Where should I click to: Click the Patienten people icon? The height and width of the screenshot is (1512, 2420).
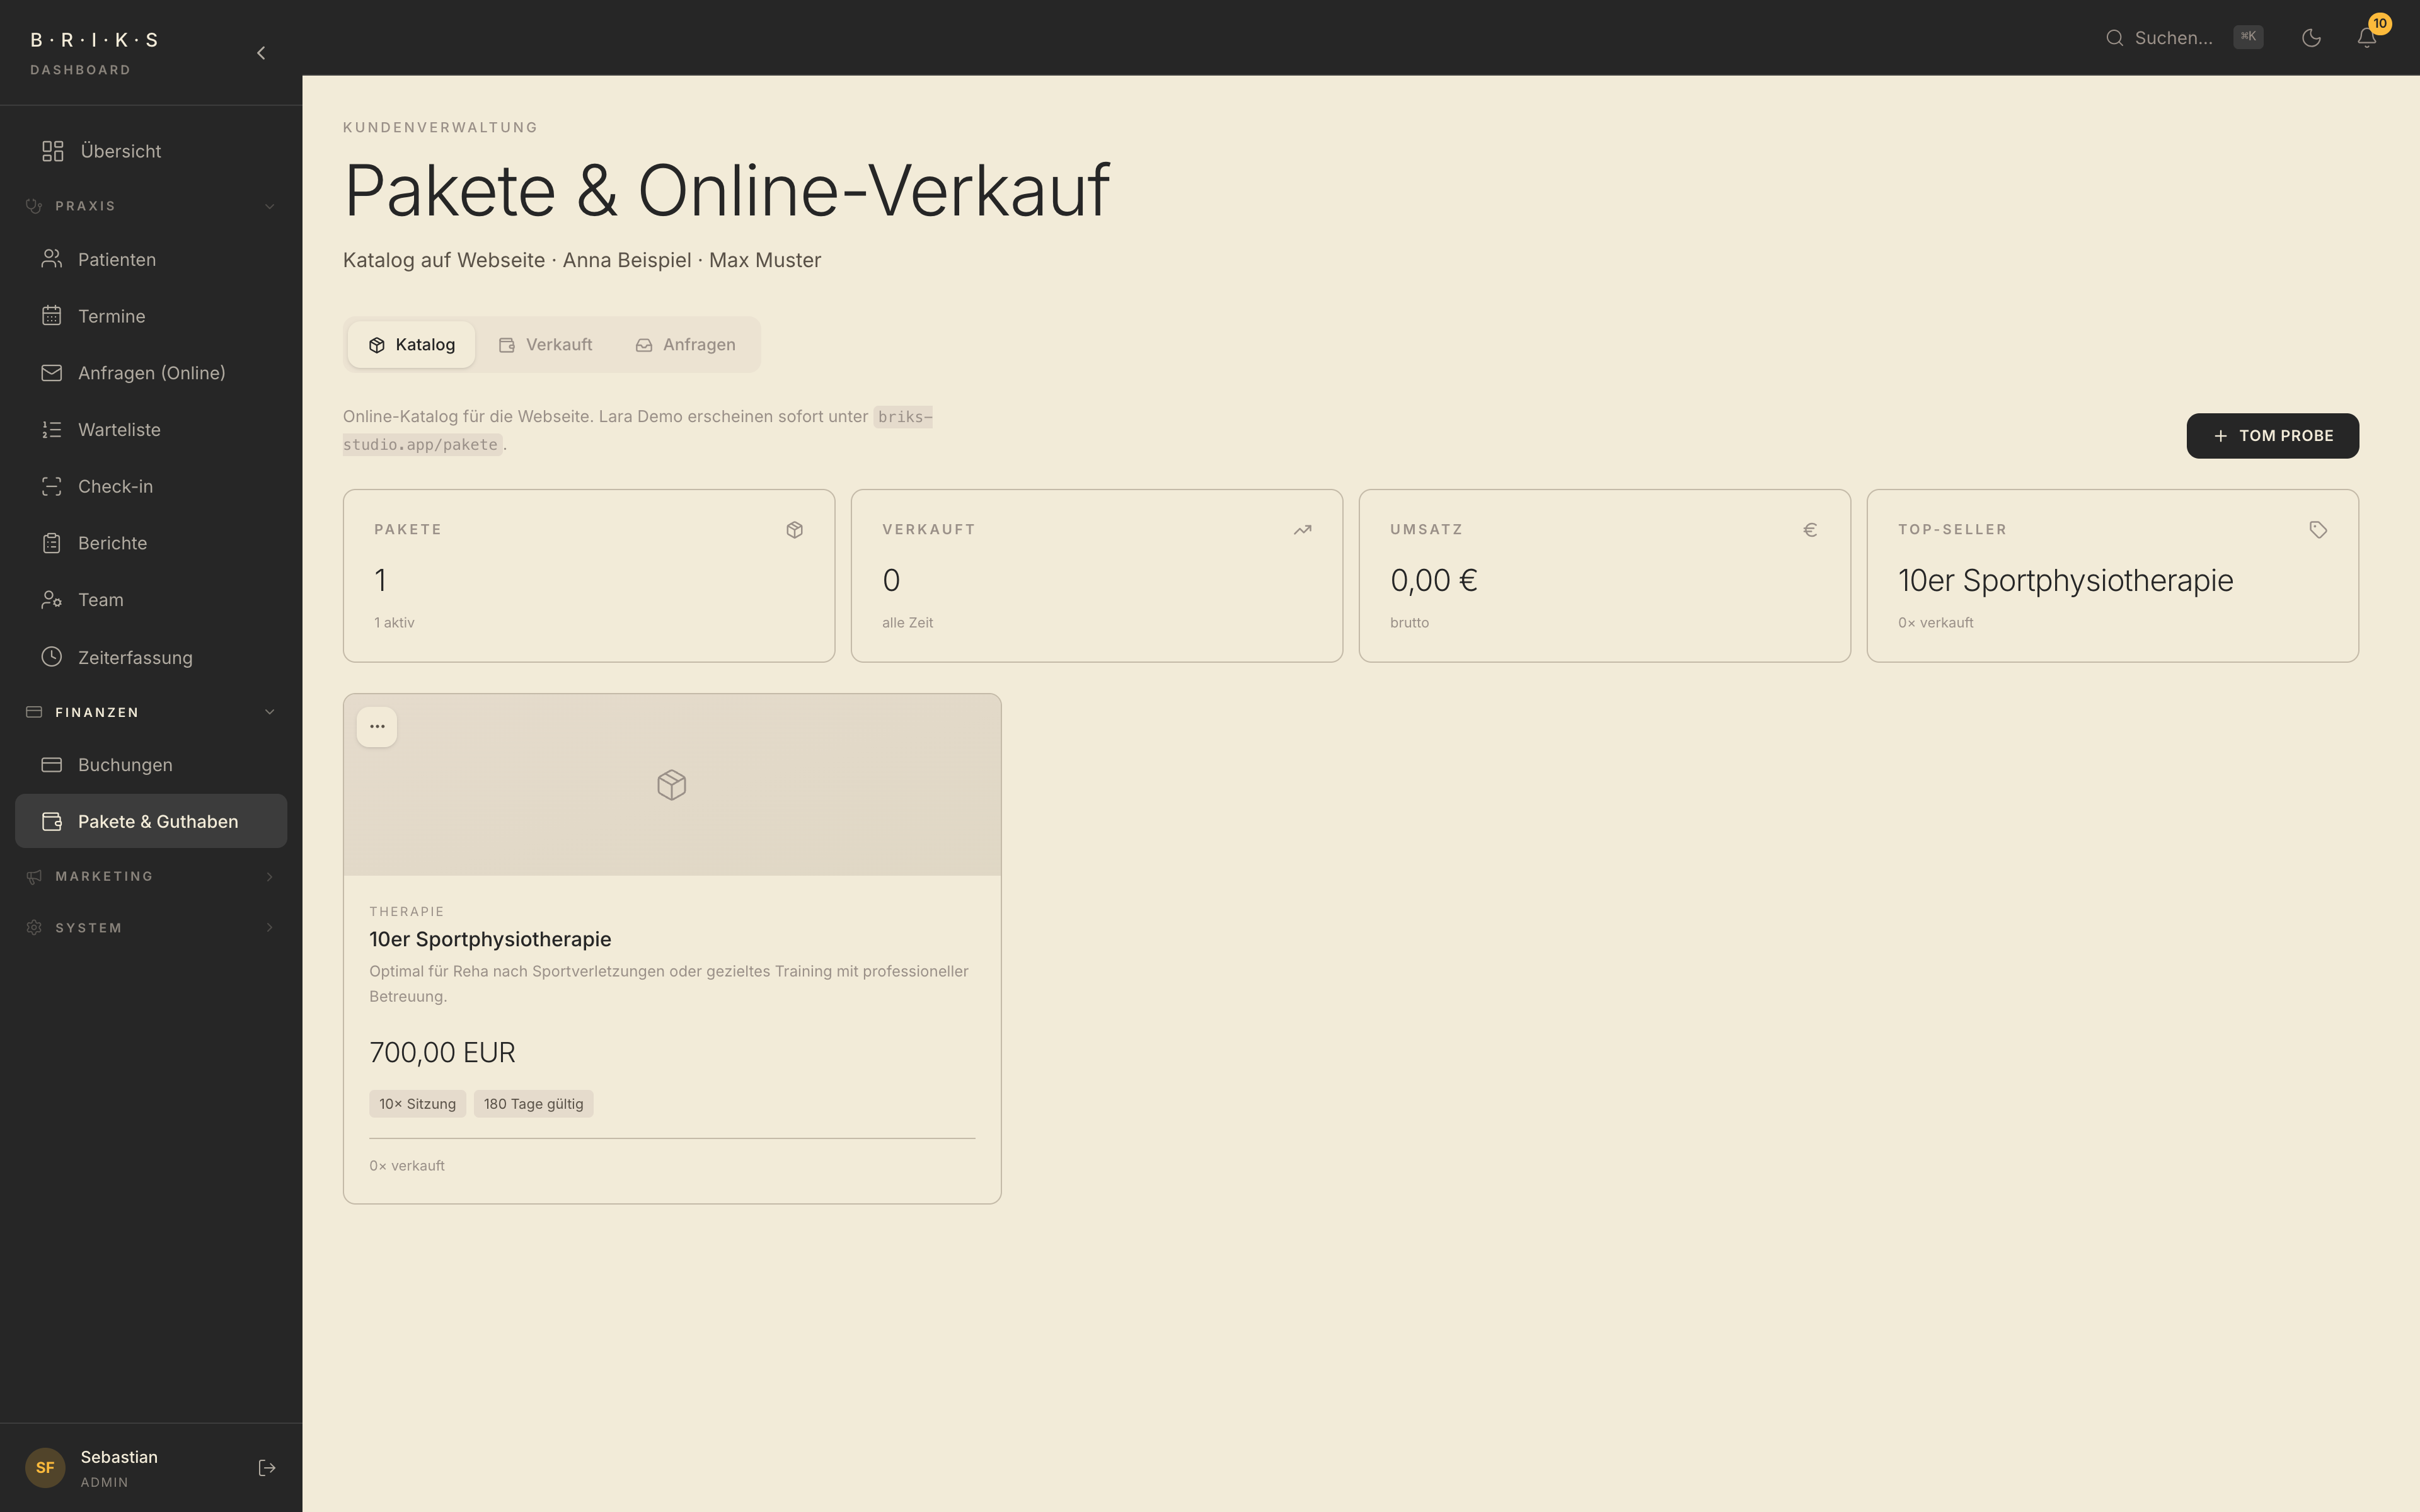pyautogui.click(x=52, y=259)
